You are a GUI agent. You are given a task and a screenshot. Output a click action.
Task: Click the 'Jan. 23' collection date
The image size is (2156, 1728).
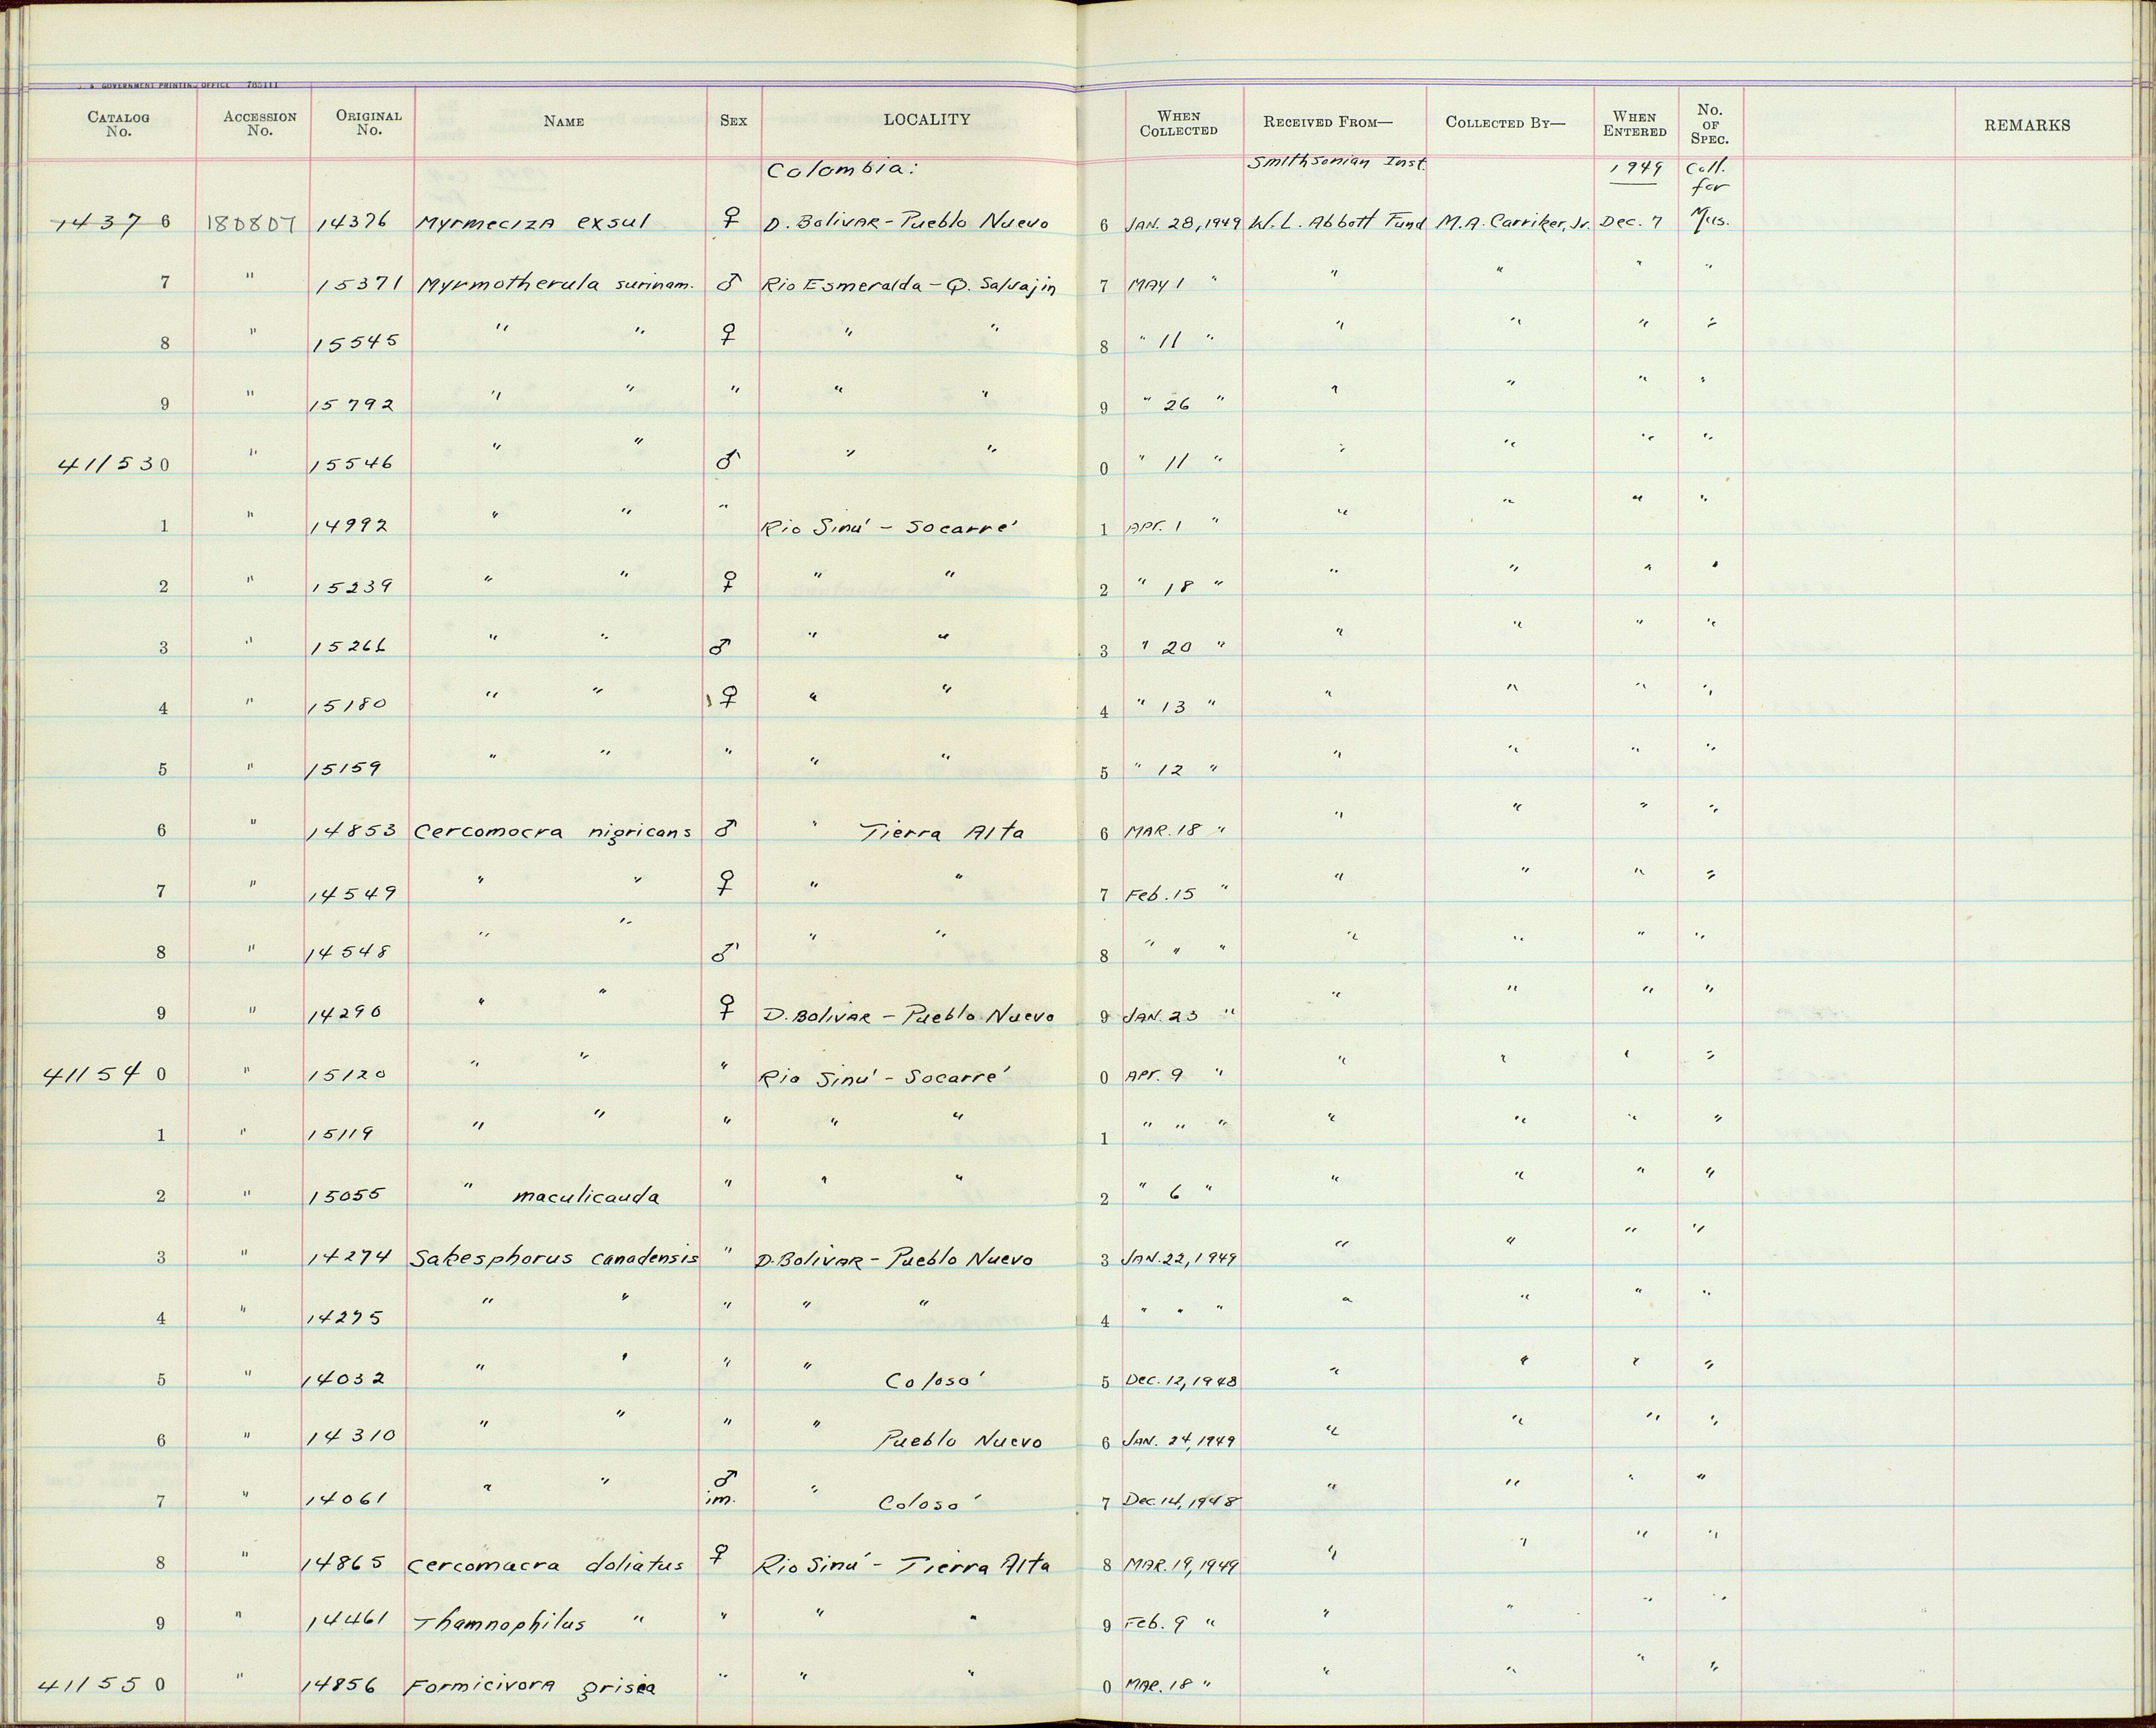point(1162,1016)
